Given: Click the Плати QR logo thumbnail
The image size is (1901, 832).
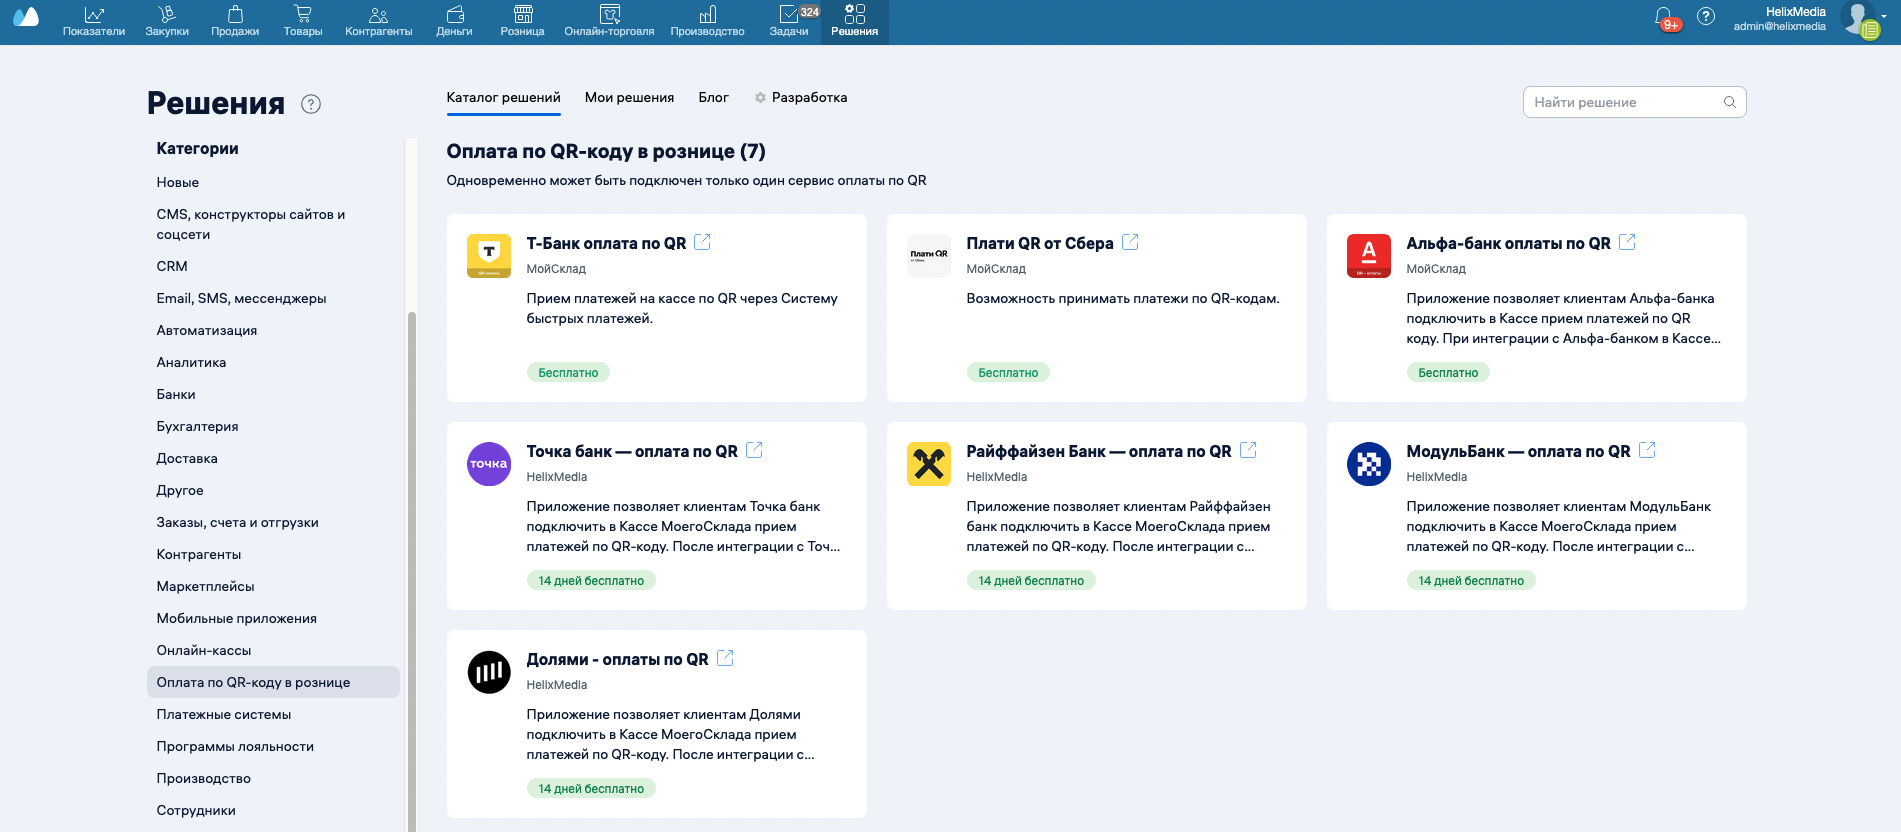Looking at the screenshot, I should point(929,256).
